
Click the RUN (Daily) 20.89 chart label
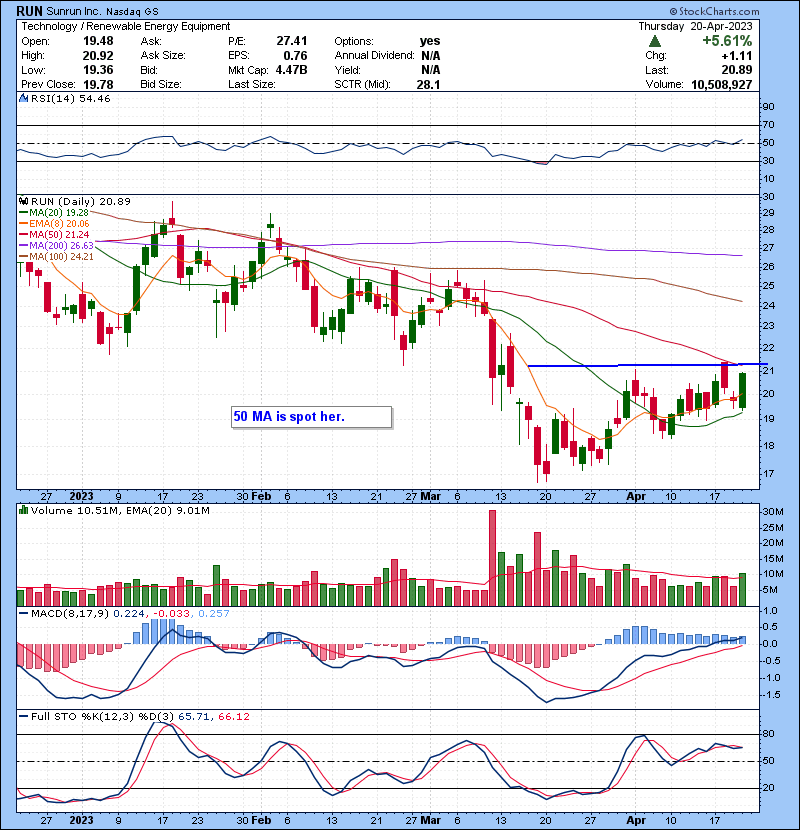[80, 201]
